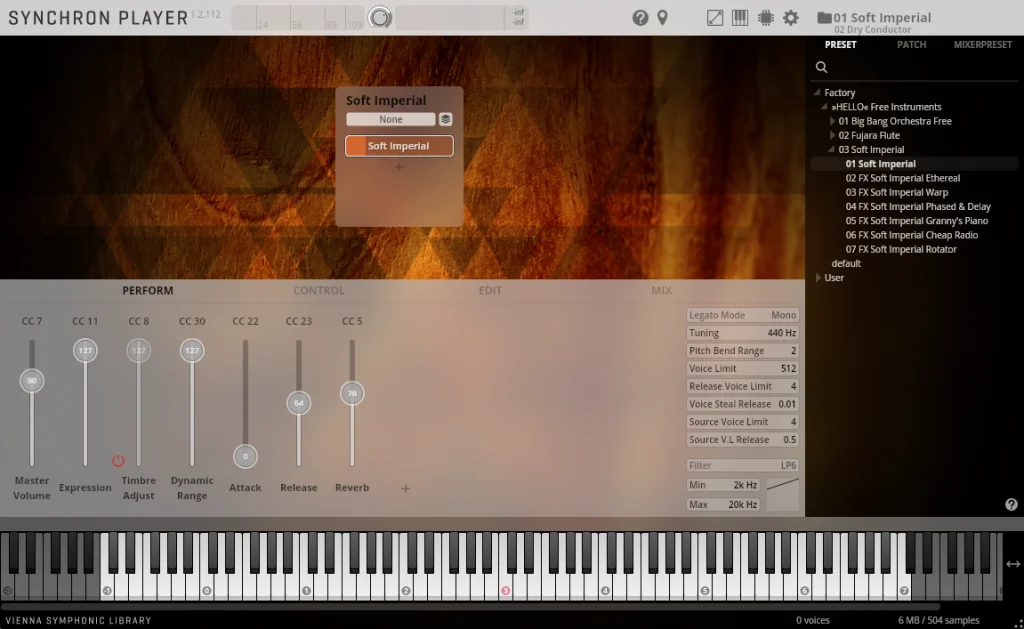Click the Pitch Bend Range value field

(x=743, y=350)
